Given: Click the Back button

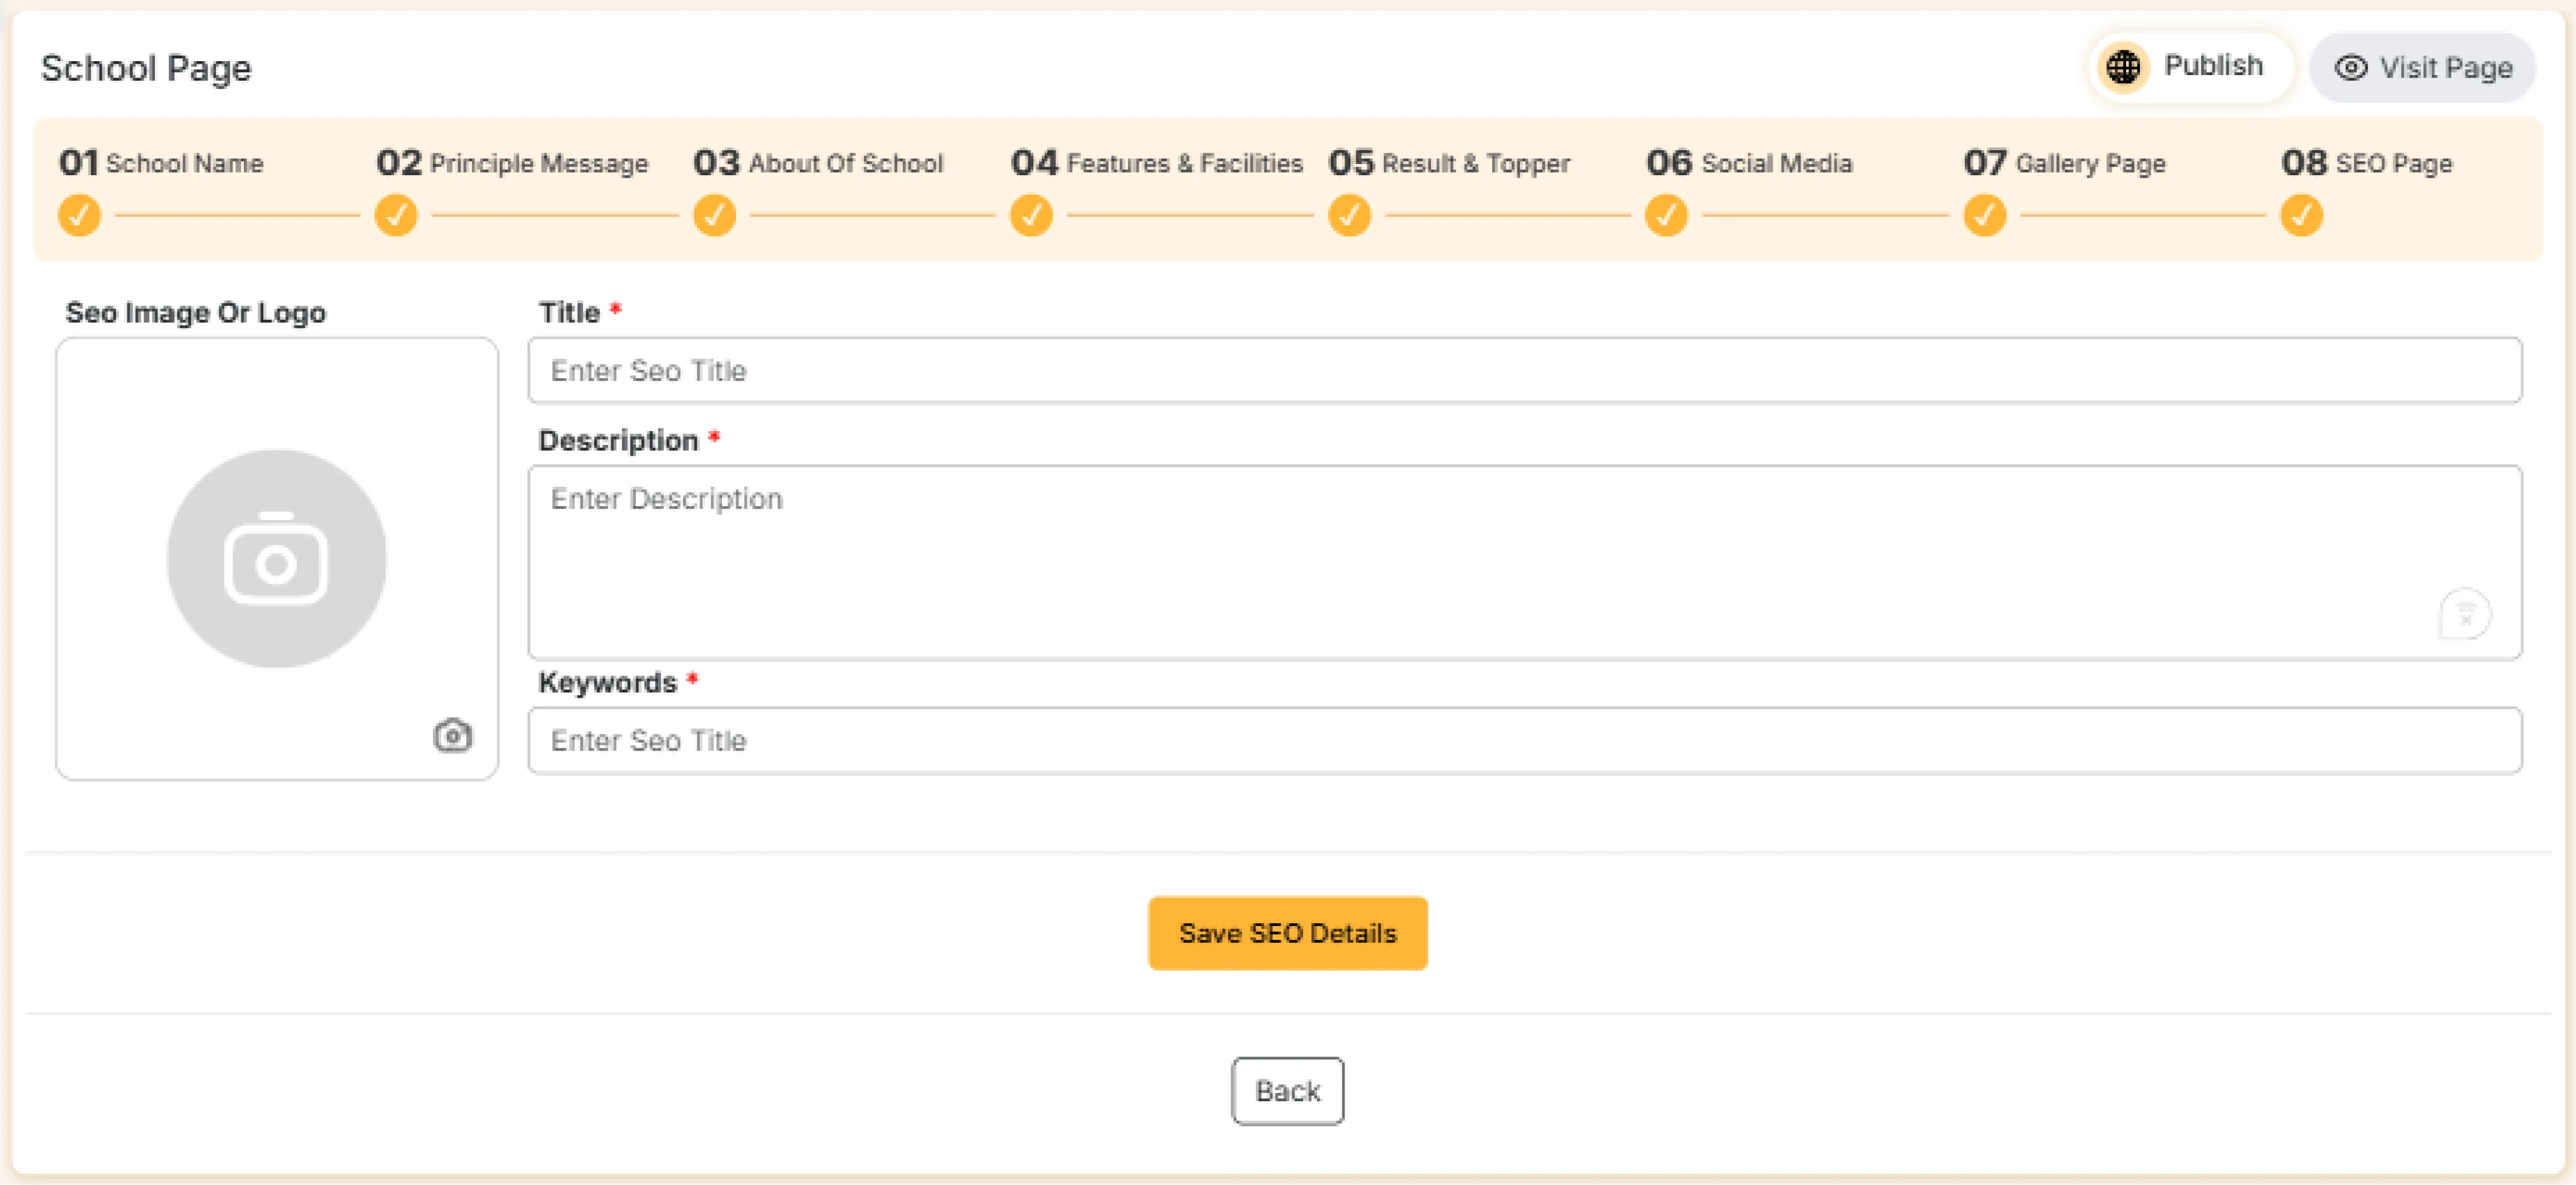Looking at the screenshot, I should [x=1287, y=1091].
